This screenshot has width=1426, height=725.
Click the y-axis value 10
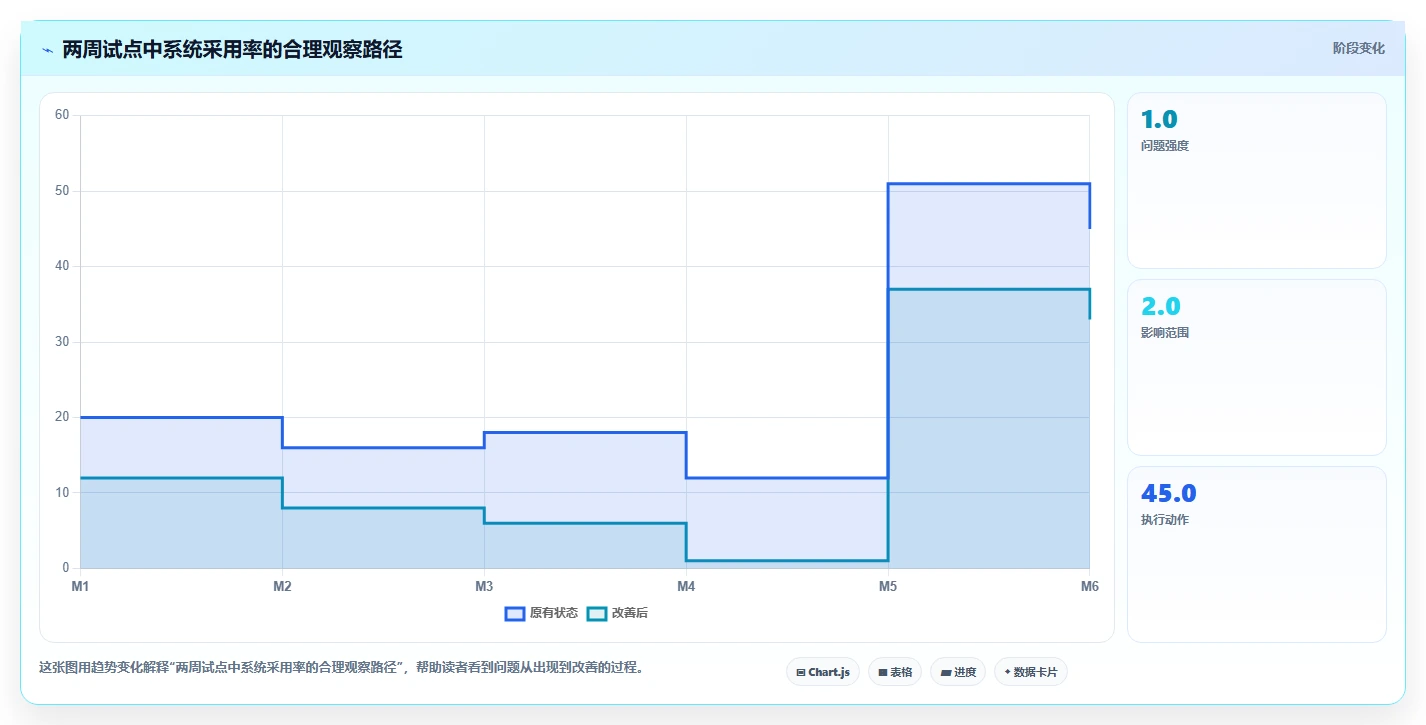tap(62, 492)
